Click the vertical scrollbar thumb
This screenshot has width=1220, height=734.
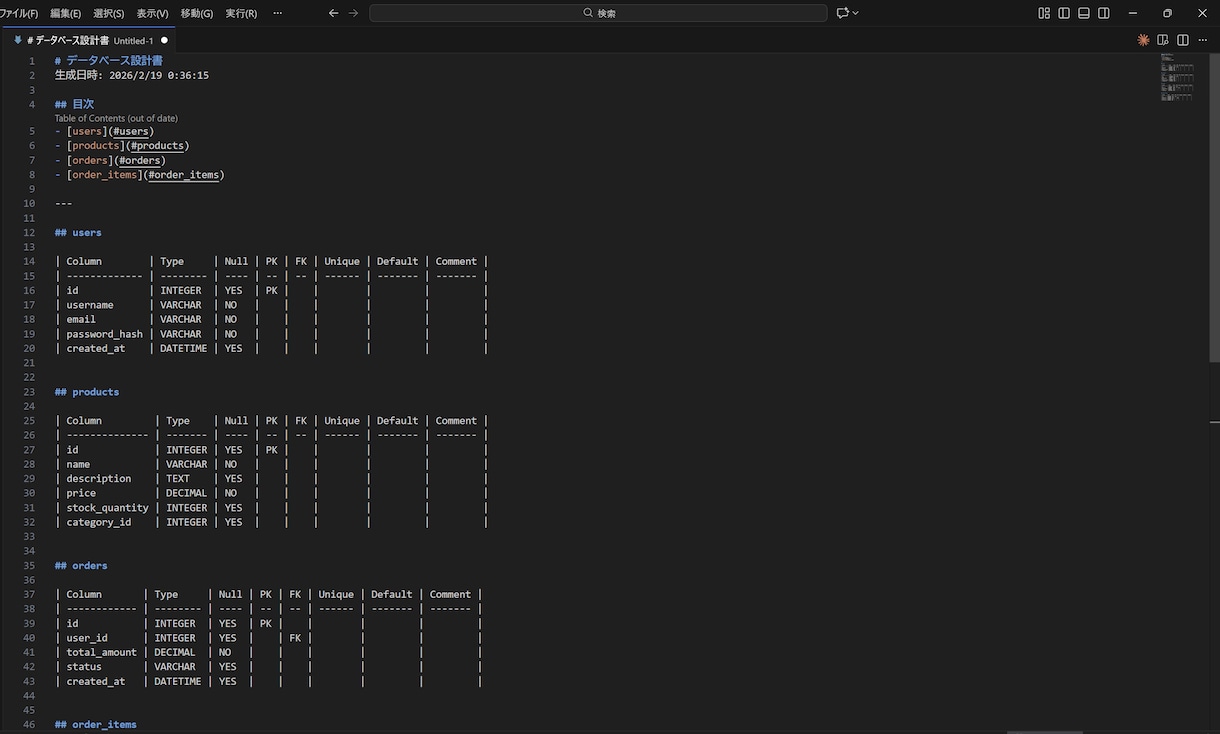[1215, 207]
